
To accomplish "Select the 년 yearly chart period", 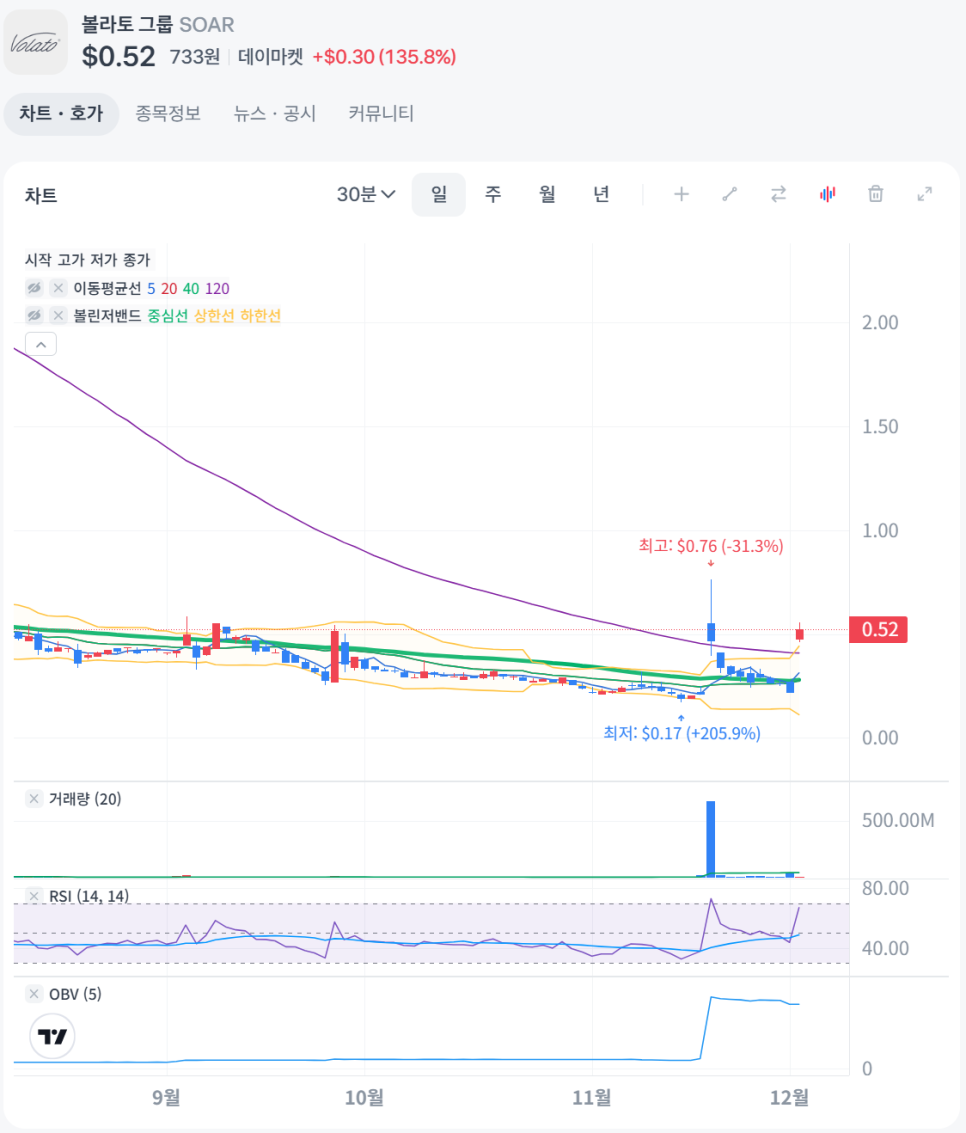I will (x=601, y=194).
